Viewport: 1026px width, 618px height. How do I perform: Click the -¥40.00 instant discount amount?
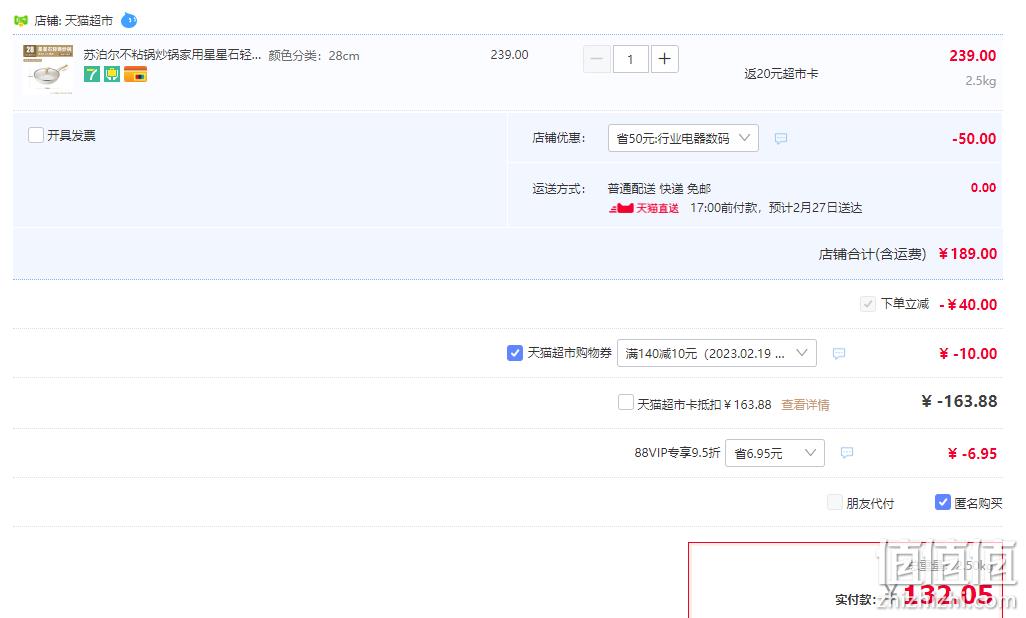click(x=968, y=304)
